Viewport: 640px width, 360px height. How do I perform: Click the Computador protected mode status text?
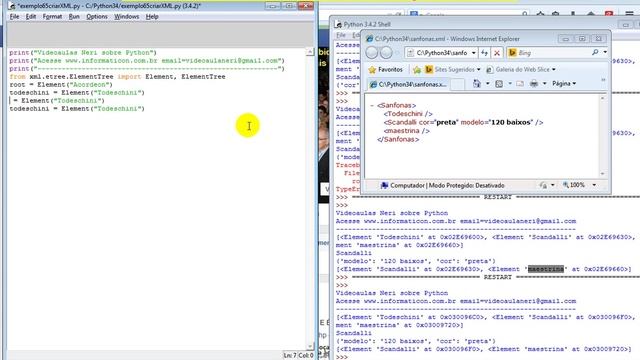click(x=447, y=186)
